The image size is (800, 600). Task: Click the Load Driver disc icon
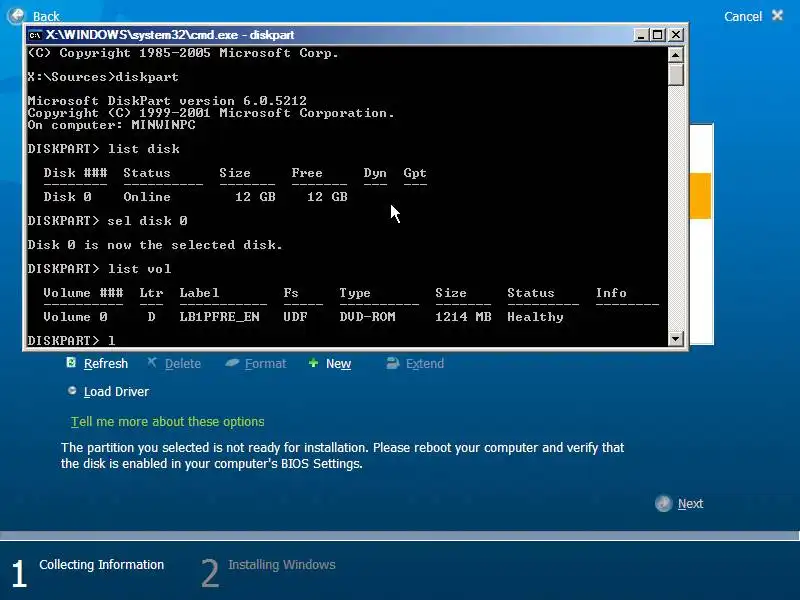(x=72, y=391)
